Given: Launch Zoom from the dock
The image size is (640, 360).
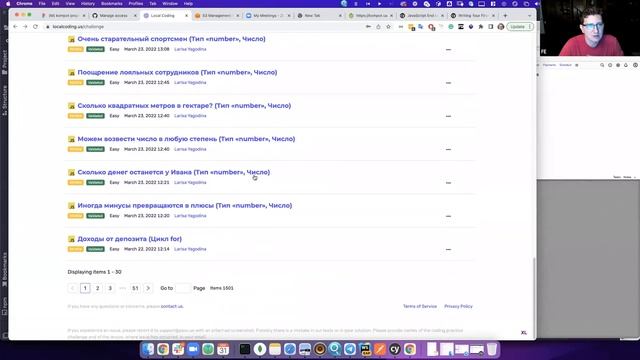Looking at the screenshot, I should coord(193,349).
